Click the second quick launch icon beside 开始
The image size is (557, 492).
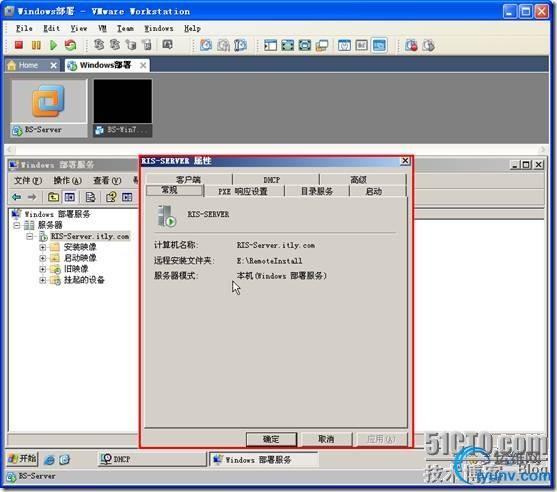pos(64,460)
